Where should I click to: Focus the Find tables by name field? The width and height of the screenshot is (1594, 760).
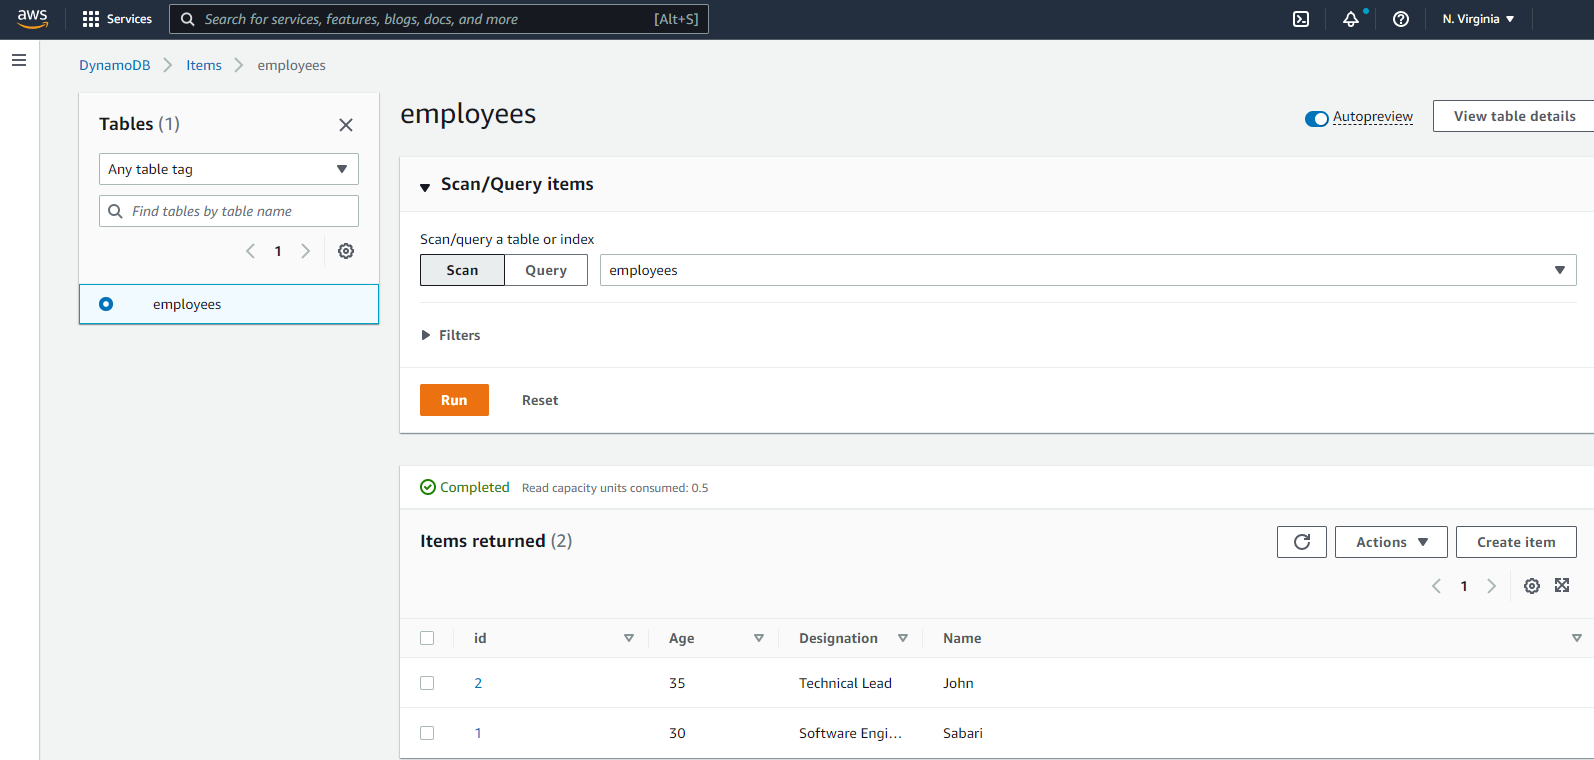[x=229, y=211]
